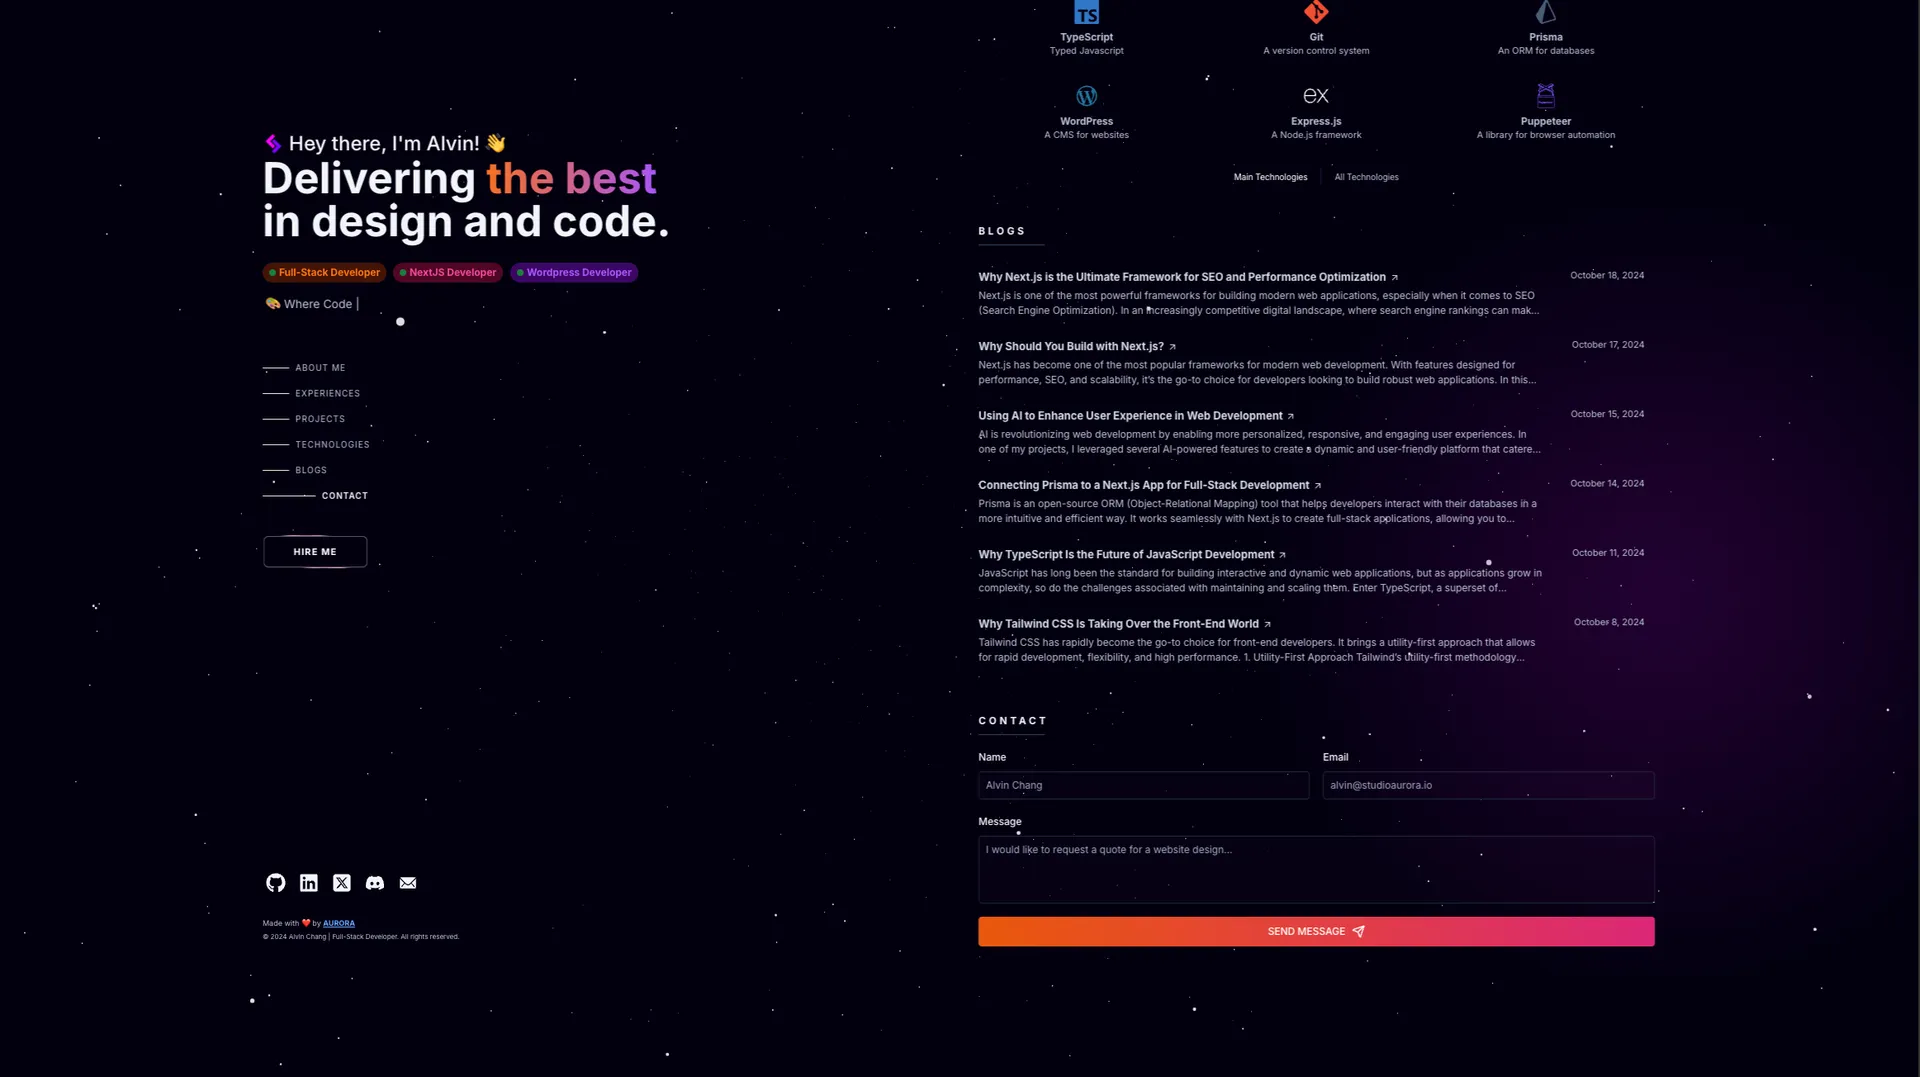Click the HIRE ME button
This screenshot has height=1077, width=1920.
click(314, 551)
